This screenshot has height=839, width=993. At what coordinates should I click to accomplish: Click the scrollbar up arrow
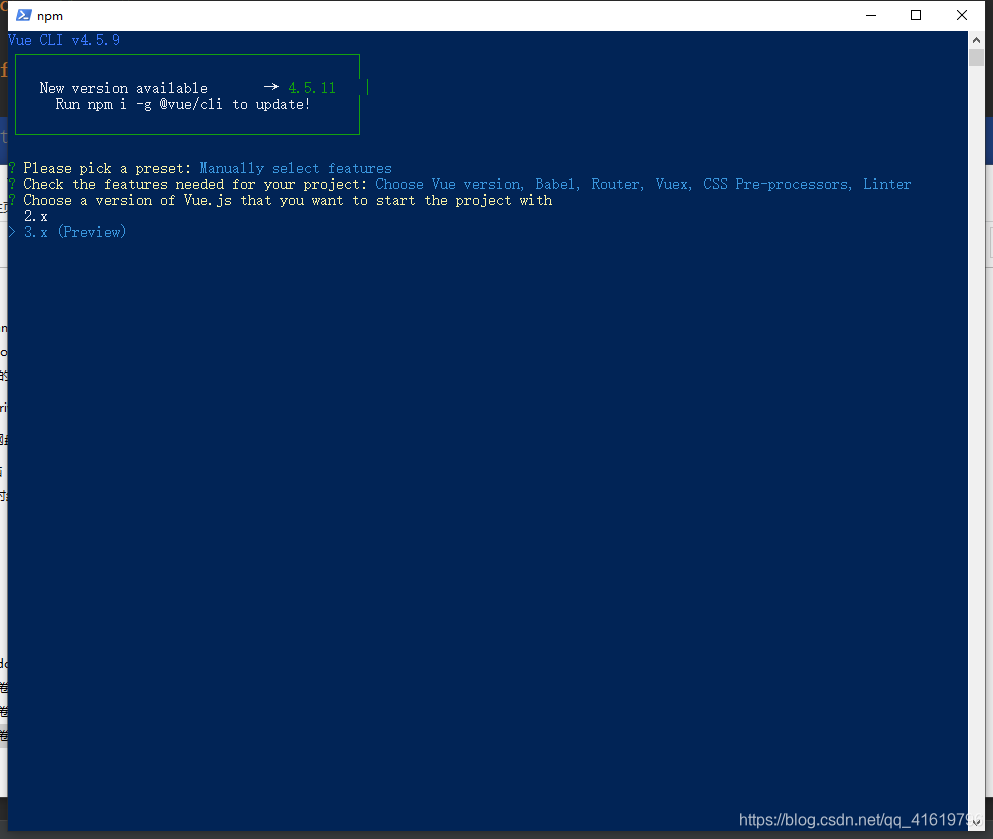(x=976, y=40)
